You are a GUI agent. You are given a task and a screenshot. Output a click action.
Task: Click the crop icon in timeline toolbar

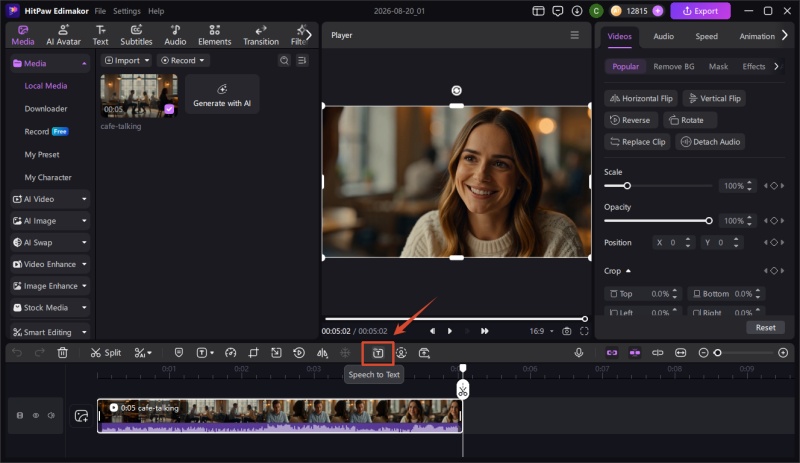click(254, 353)
